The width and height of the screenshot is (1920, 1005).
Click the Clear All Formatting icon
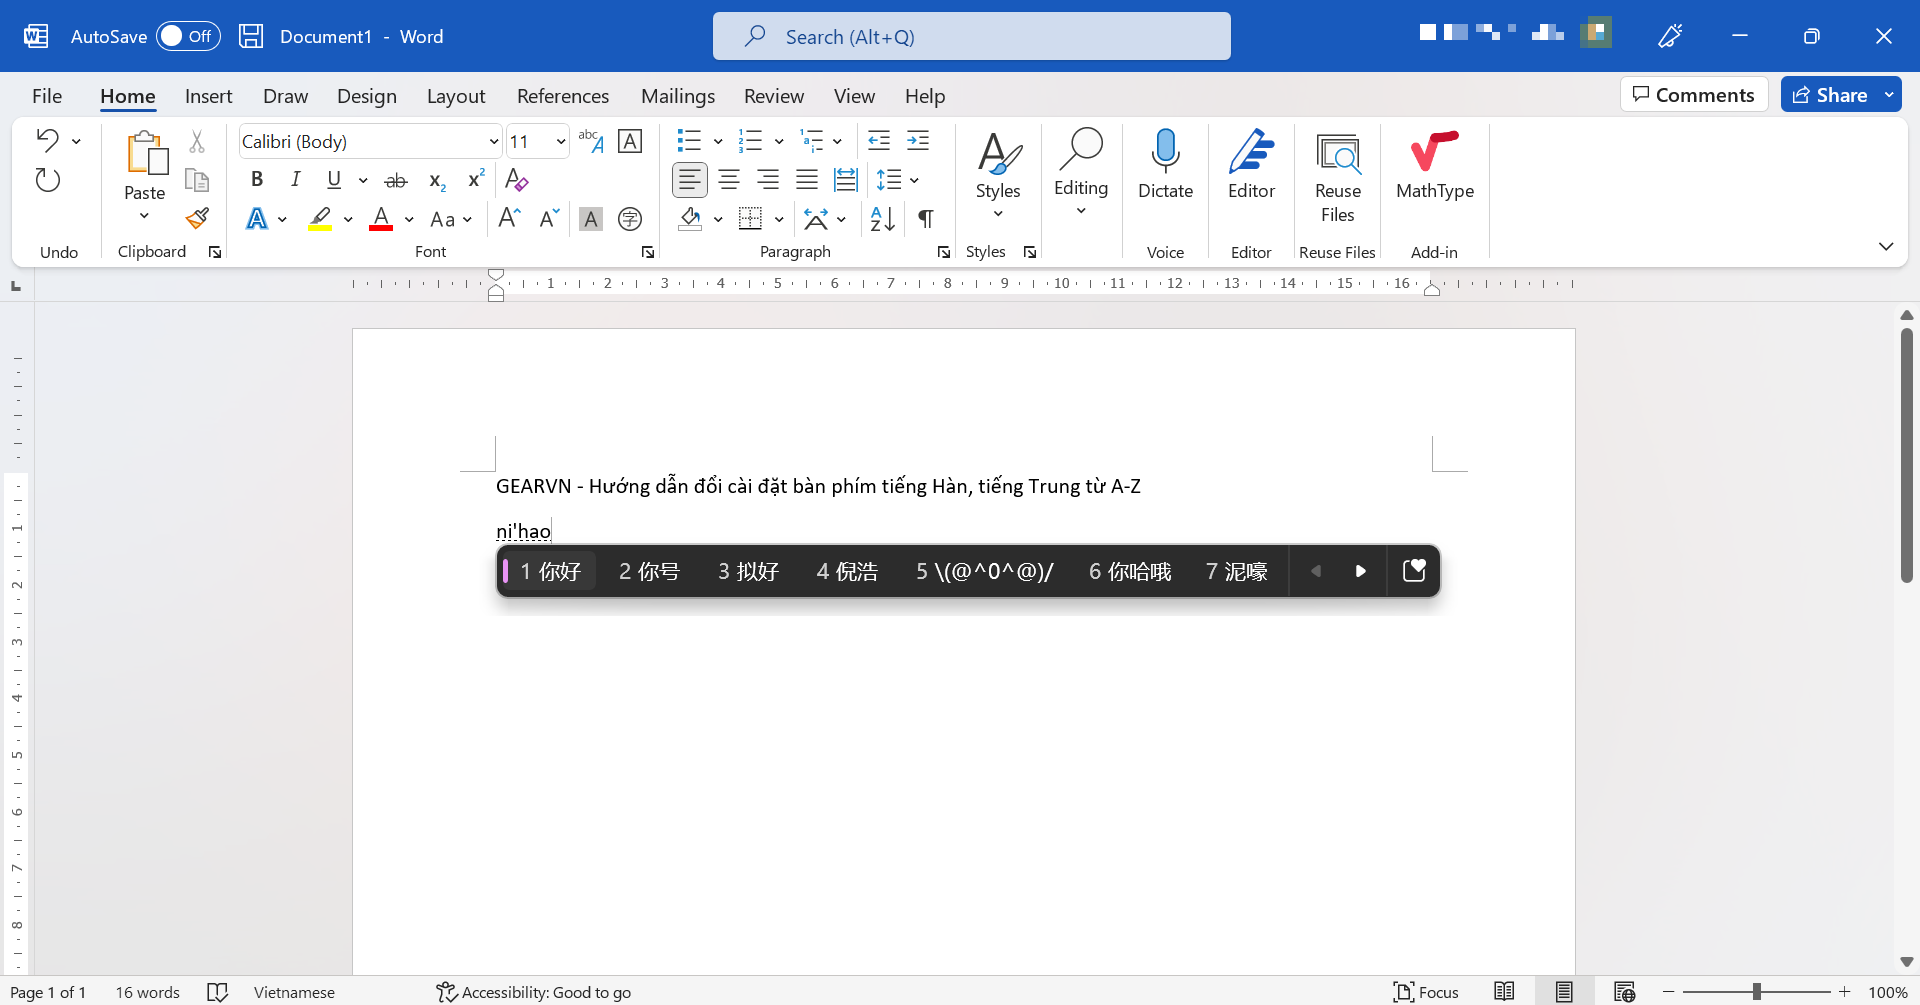(516, 180)
